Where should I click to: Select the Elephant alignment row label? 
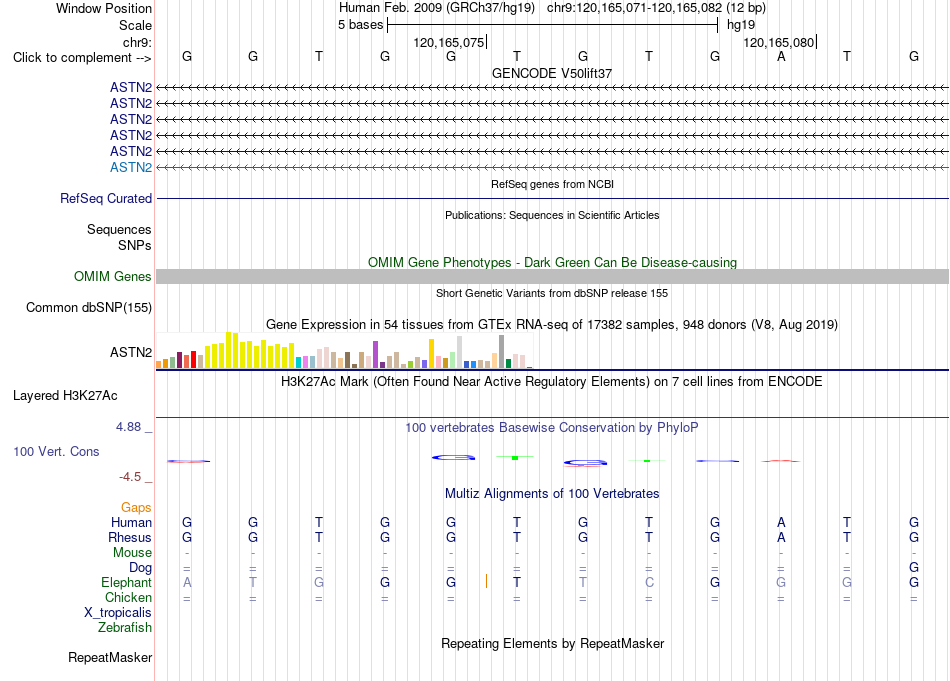[x=127, y=582]
